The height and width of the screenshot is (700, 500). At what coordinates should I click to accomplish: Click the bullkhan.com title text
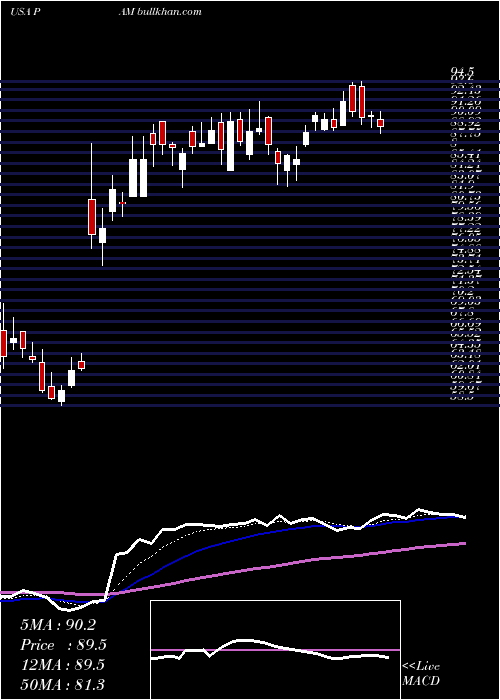coord(171,12)
